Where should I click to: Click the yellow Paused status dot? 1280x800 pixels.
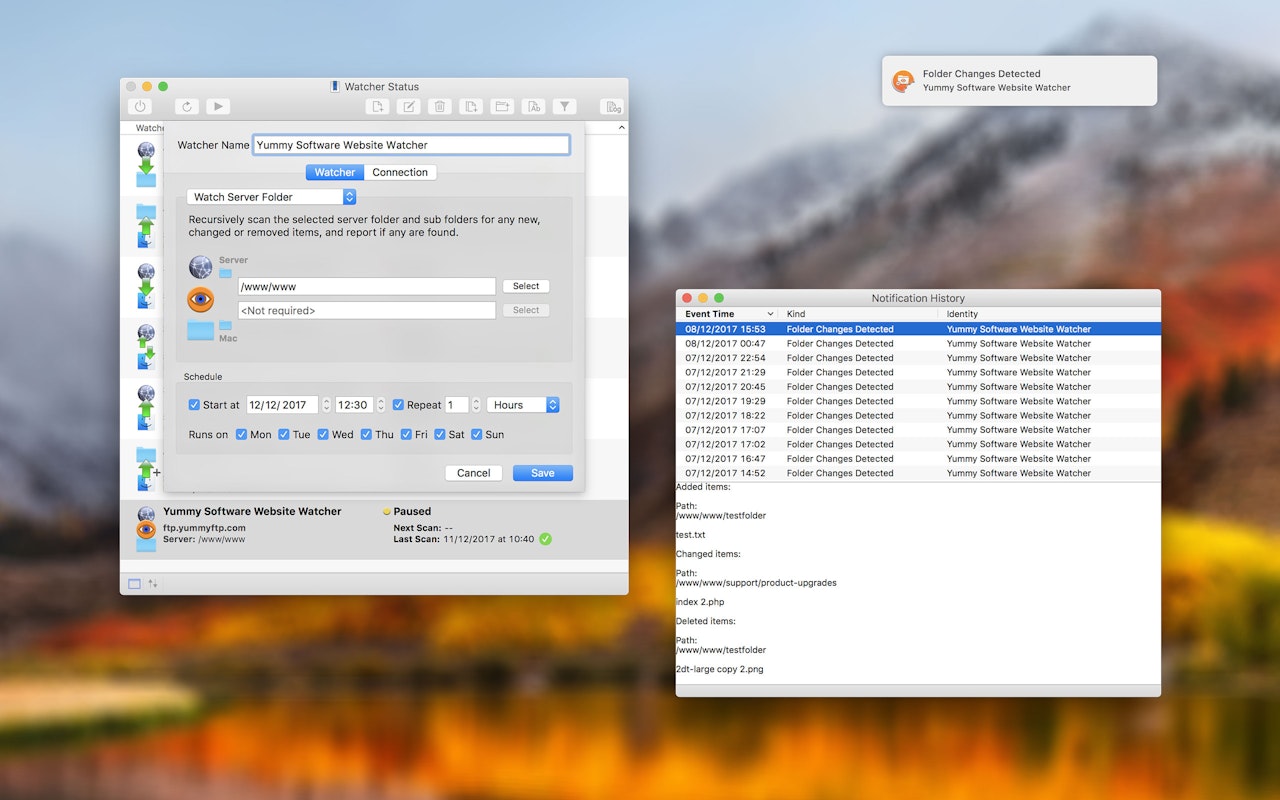387,512
